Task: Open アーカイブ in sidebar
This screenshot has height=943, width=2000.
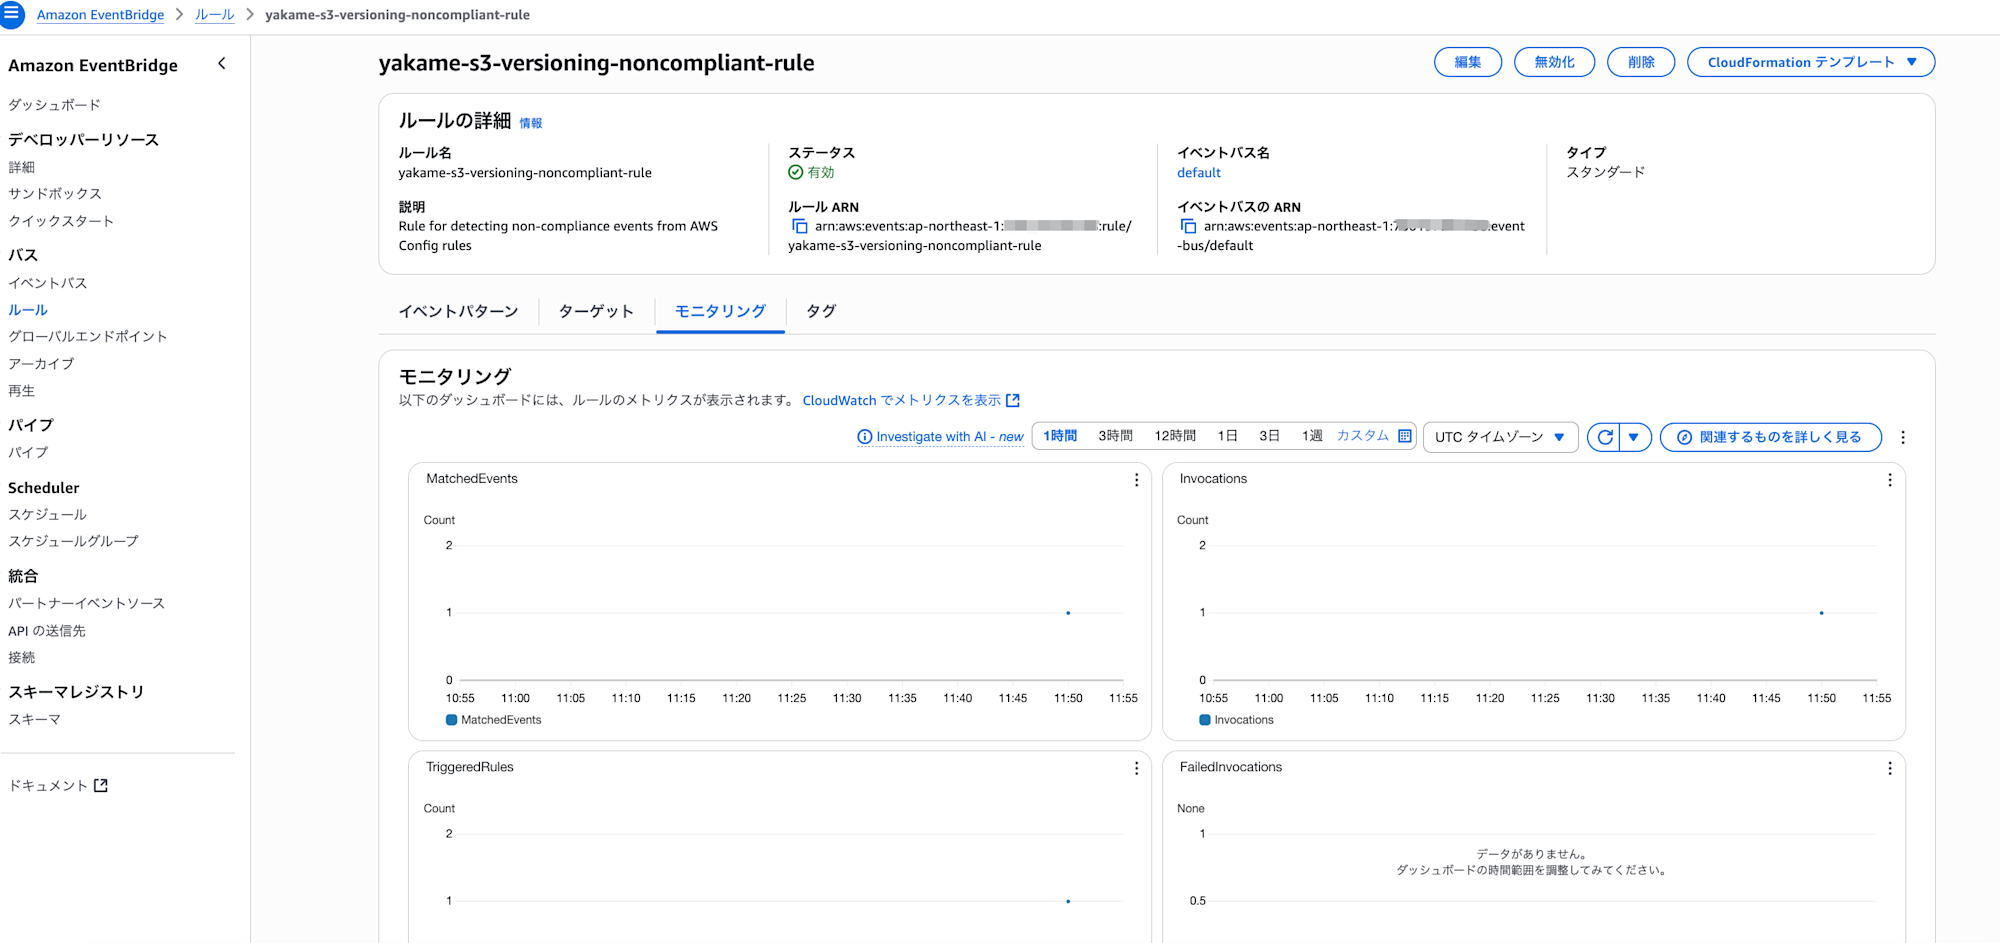Action: tap(41, 364)
